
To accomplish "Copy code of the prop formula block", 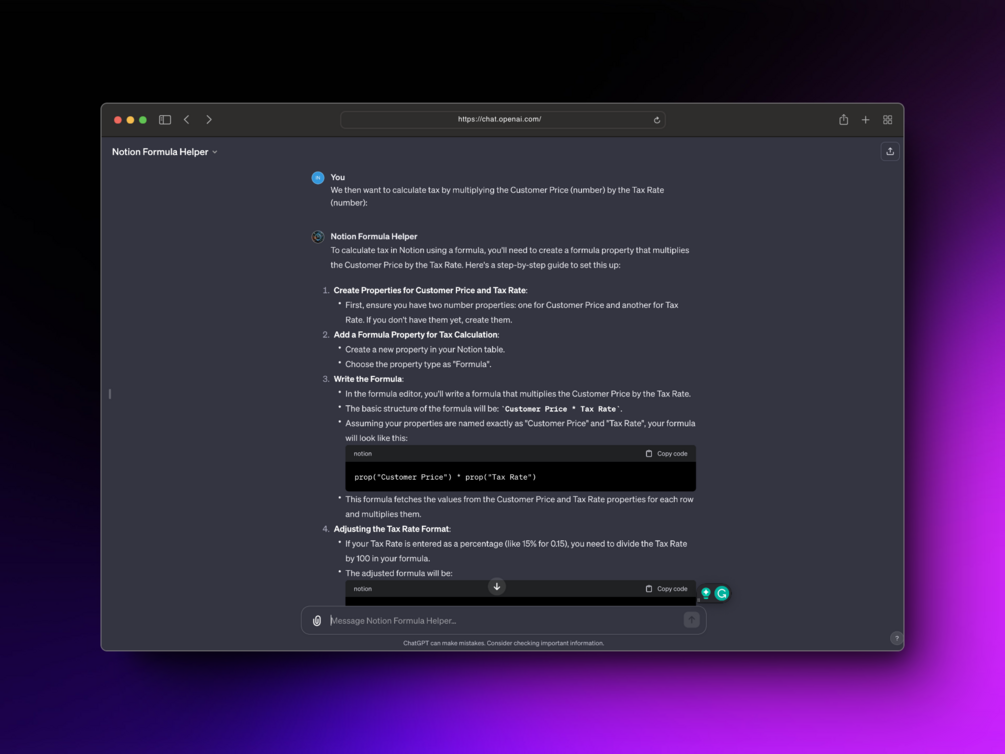I will coord(667,454).
